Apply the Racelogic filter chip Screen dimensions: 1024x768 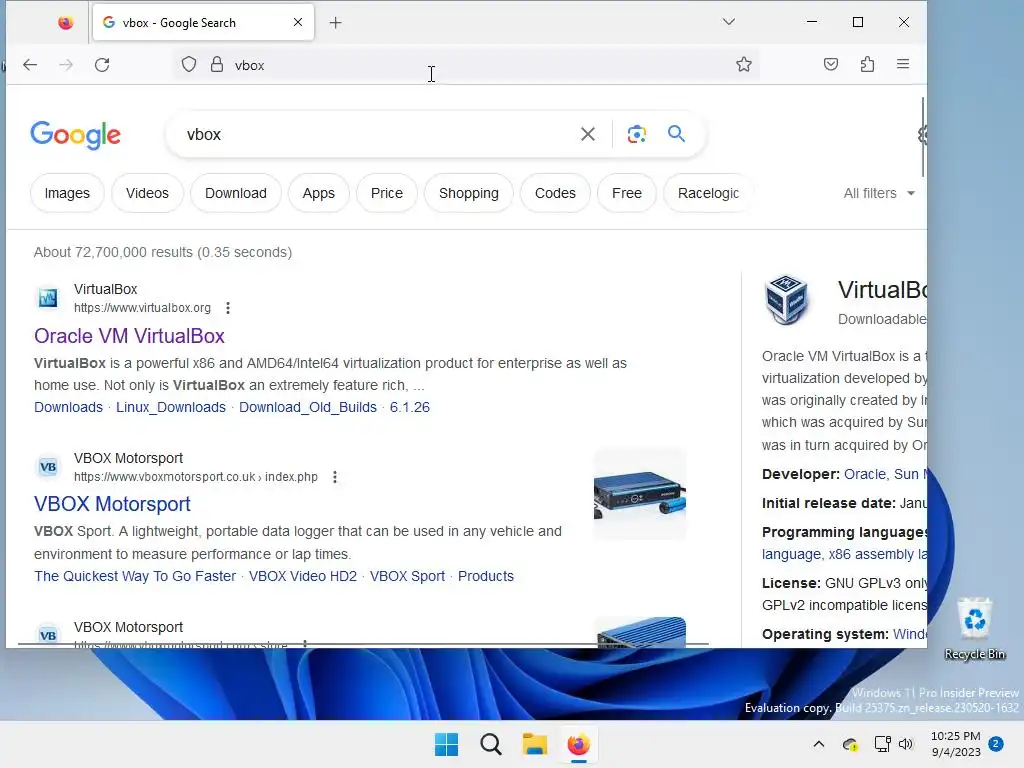pyautogui.click(x=708, y=193)
